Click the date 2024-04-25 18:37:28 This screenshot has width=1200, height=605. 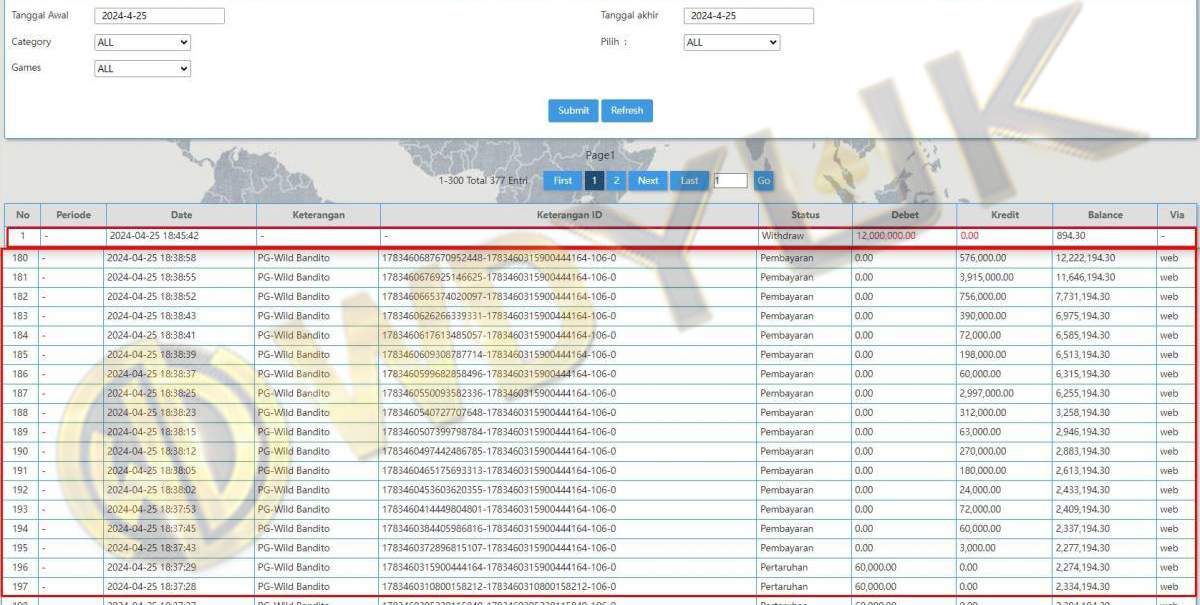(x=153, y=587)
